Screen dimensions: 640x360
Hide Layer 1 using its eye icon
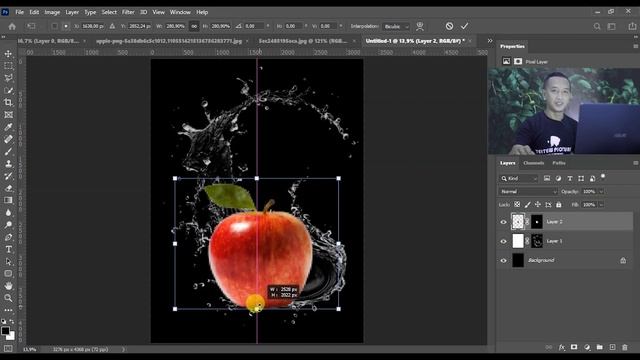503,241
